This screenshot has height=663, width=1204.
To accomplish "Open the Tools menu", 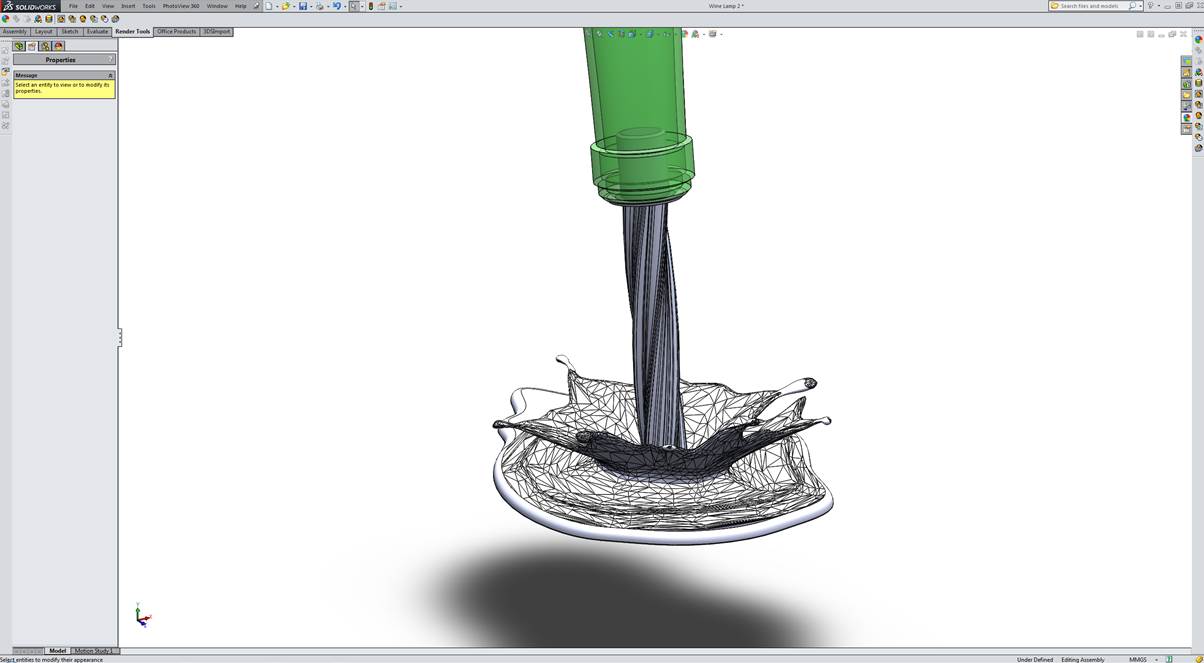I will pos(149,6).
